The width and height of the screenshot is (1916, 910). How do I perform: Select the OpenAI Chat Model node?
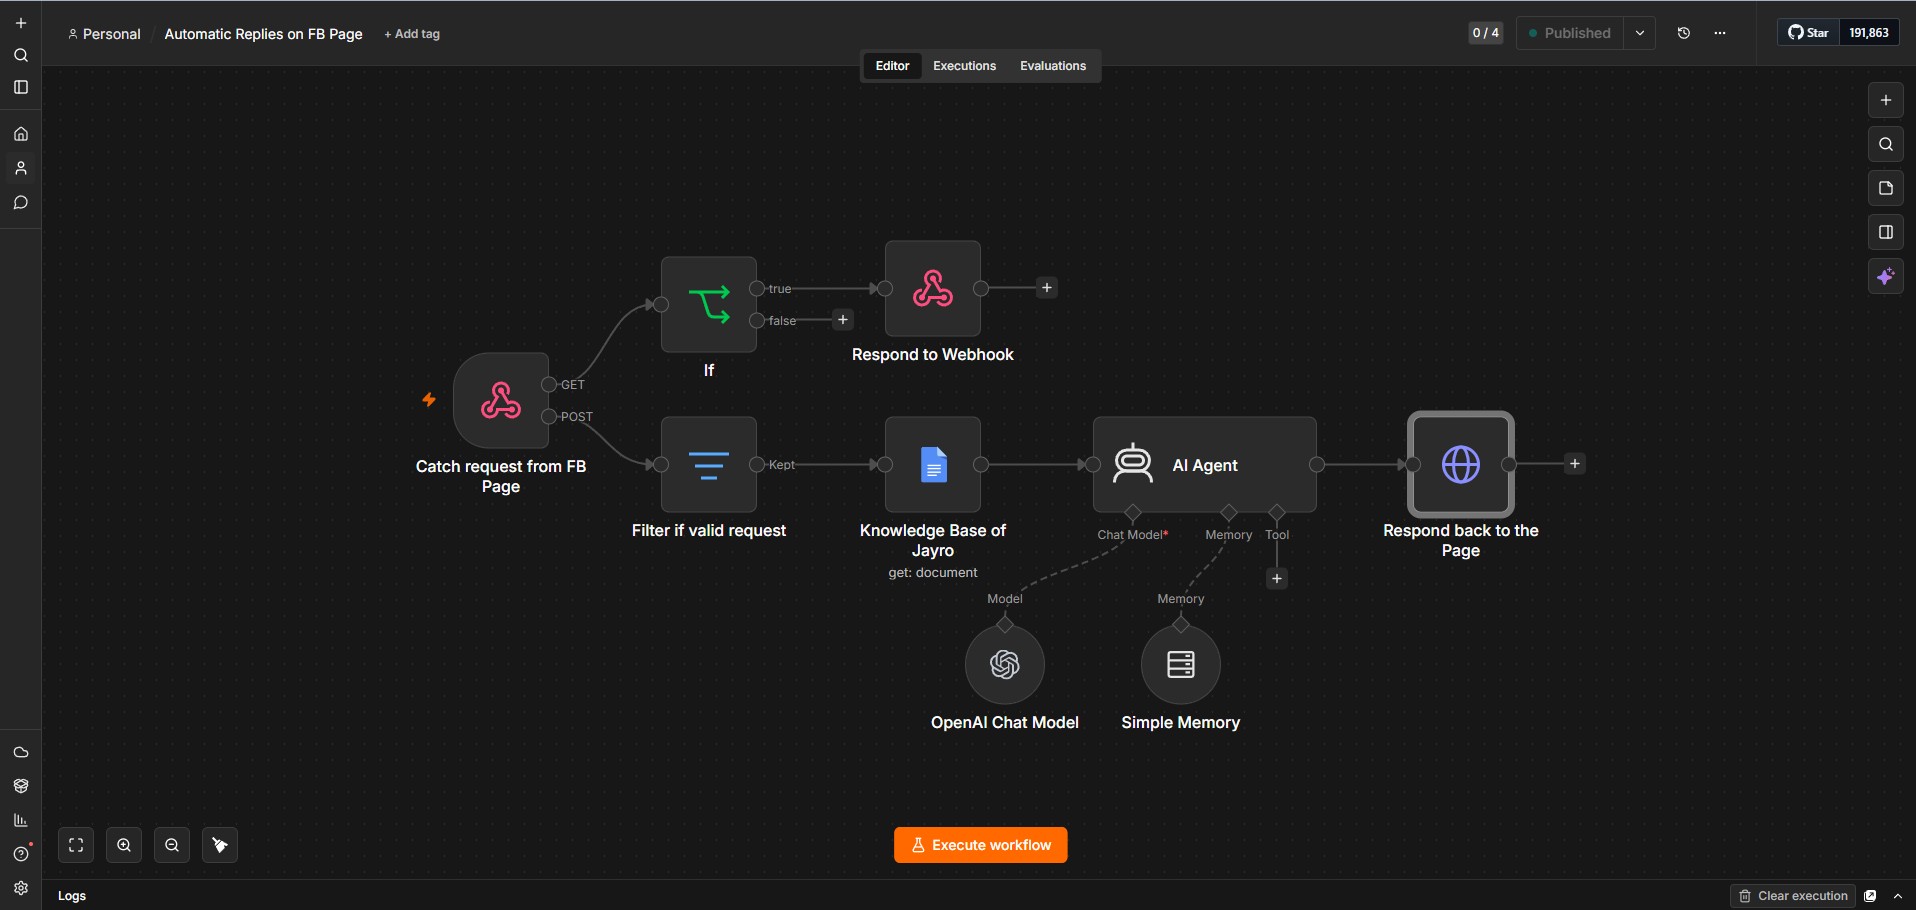pos(1005,664)
